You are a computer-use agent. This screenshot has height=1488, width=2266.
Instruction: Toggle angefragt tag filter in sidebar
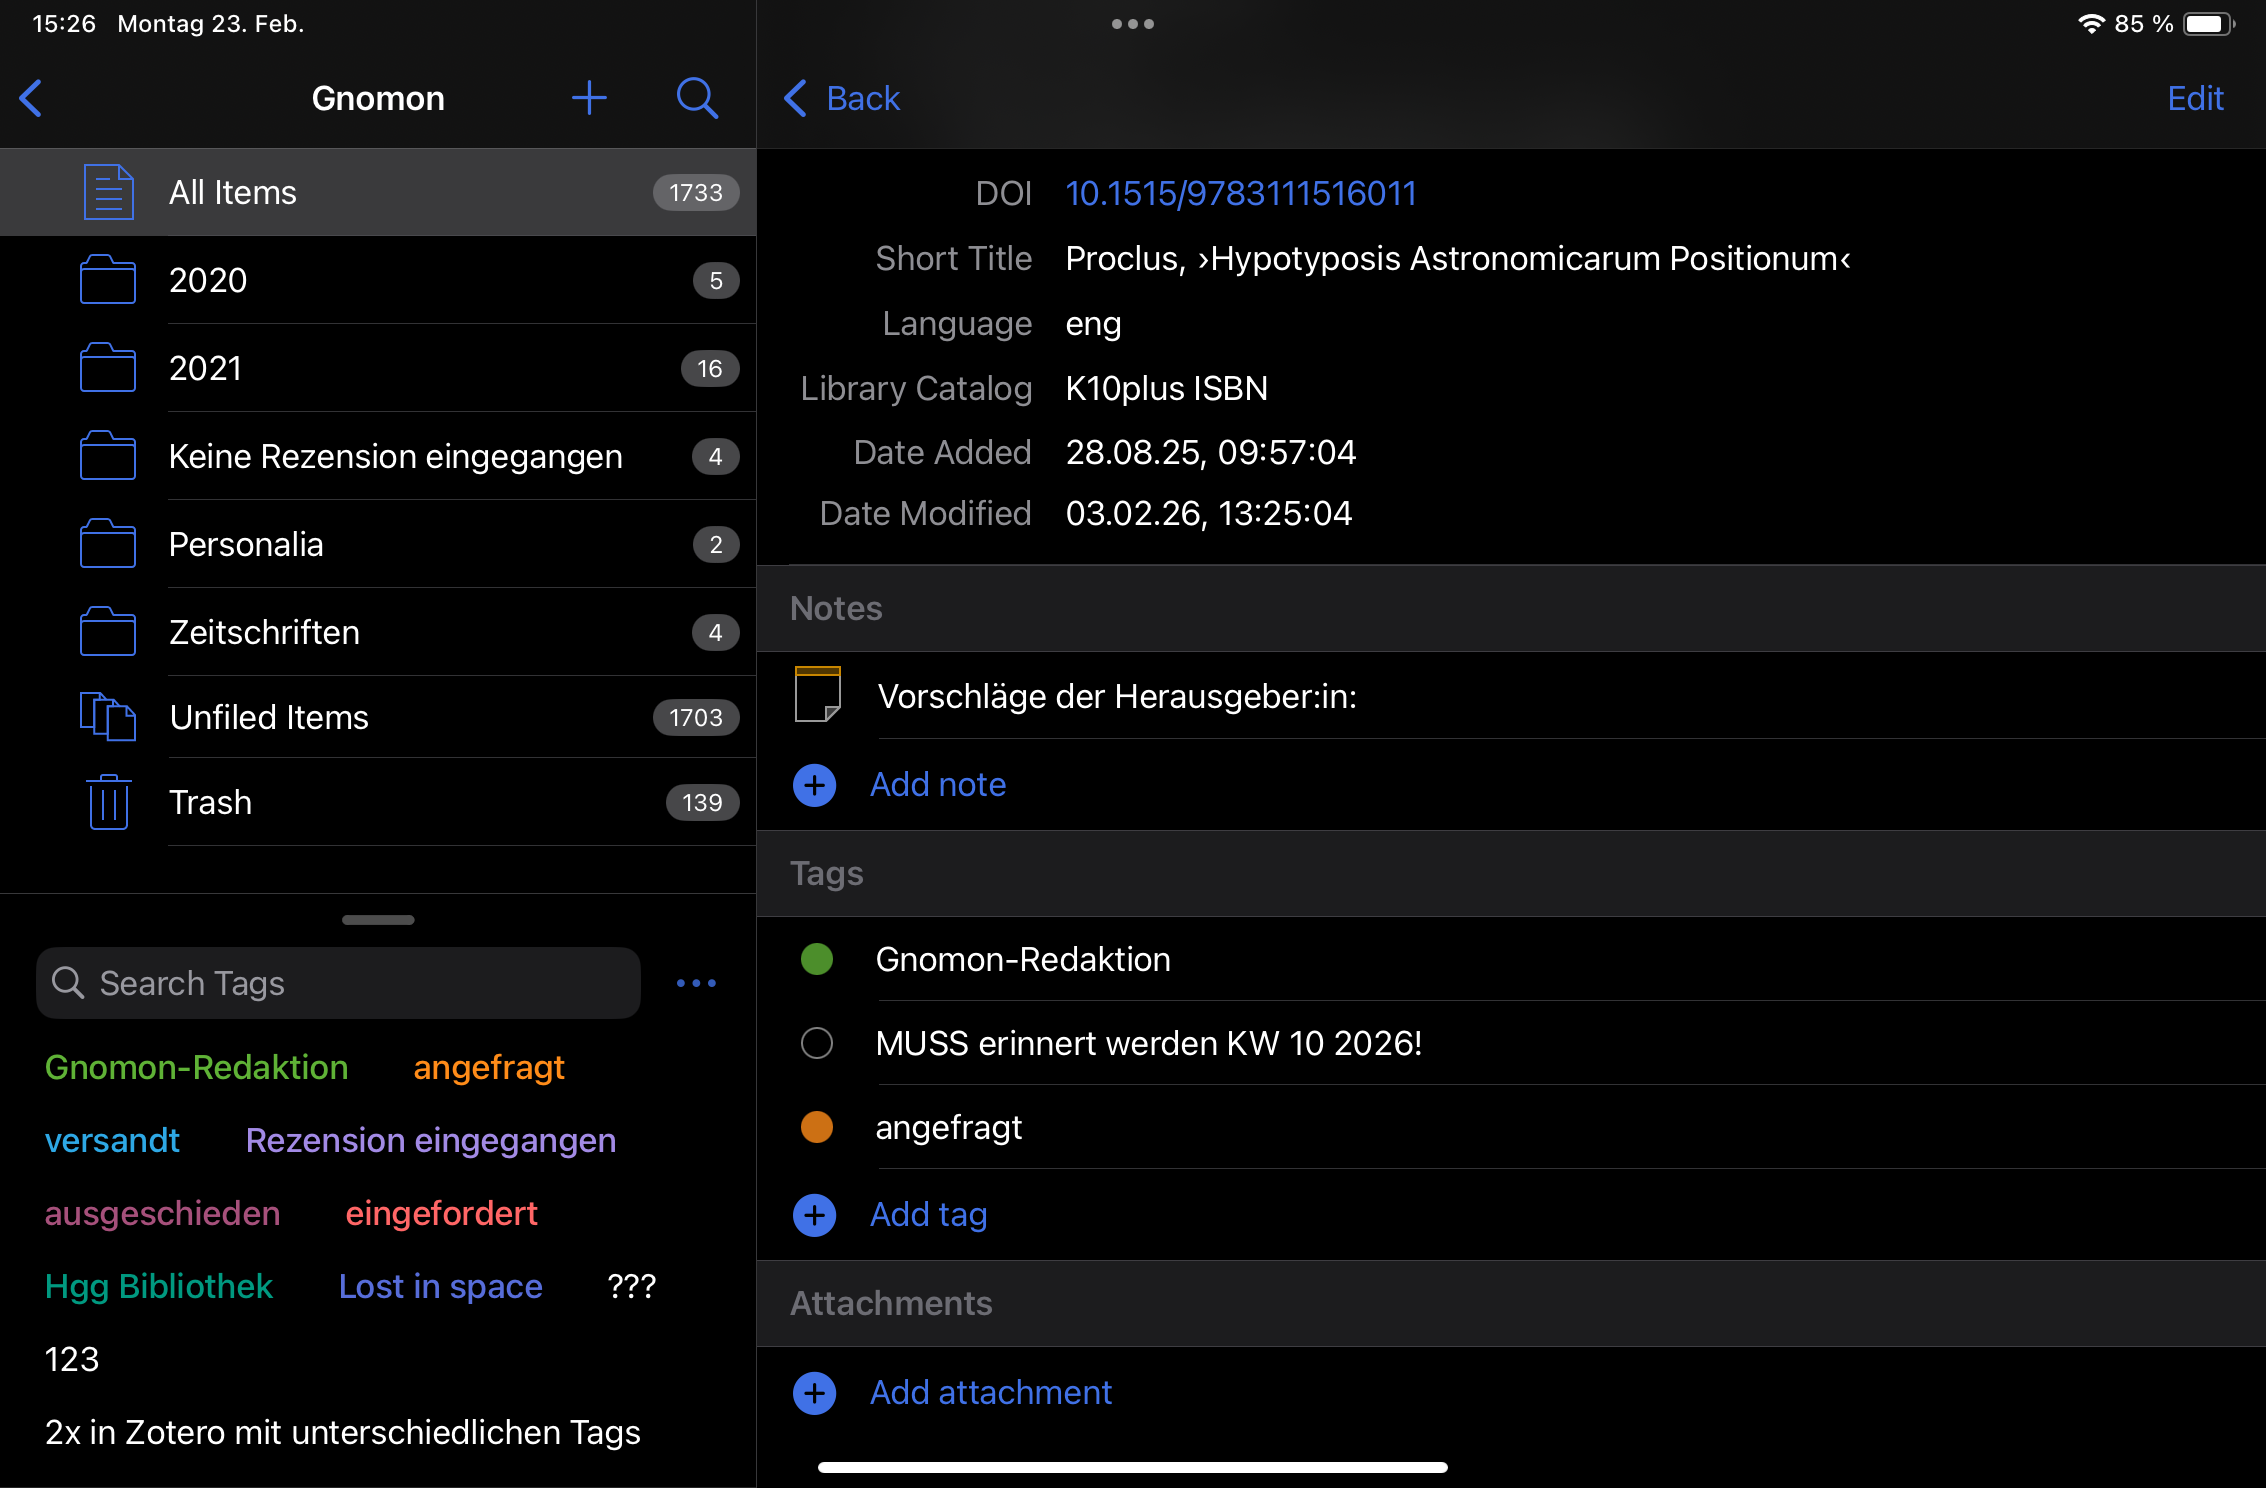tap(489, 1067)
